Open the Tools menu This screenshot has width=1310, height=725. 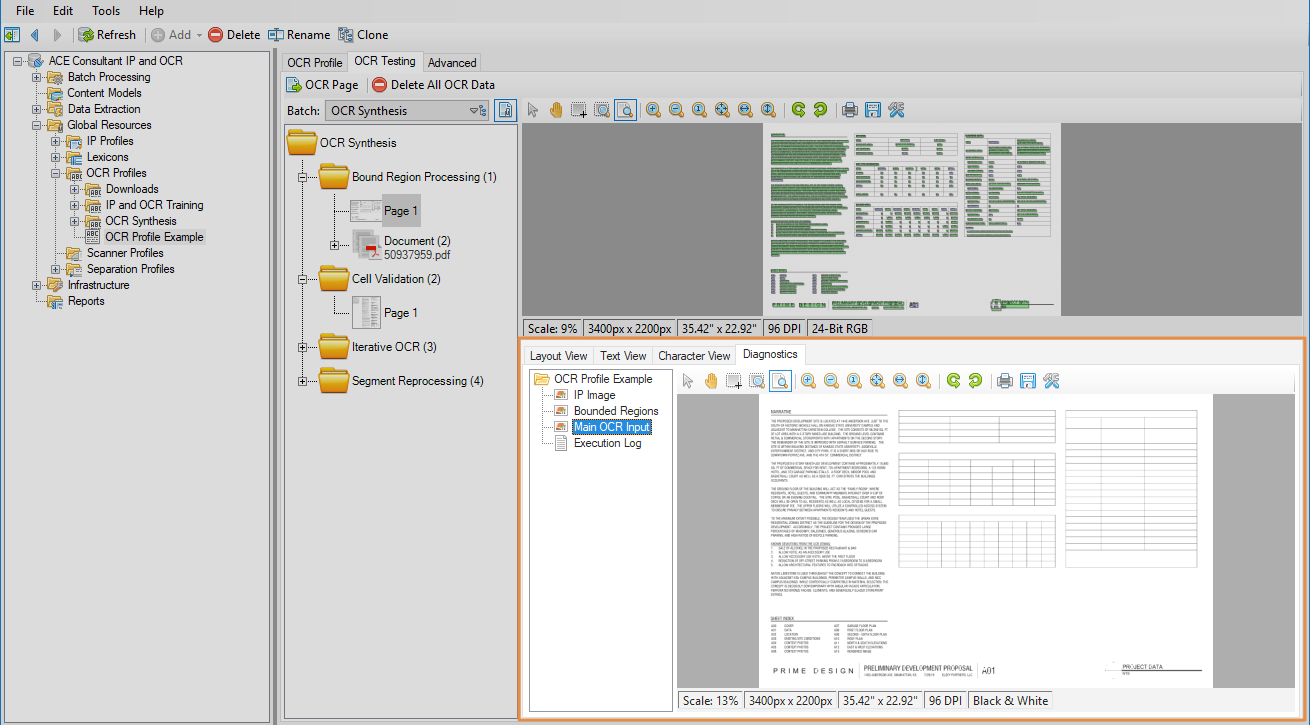tap(106, 11)
